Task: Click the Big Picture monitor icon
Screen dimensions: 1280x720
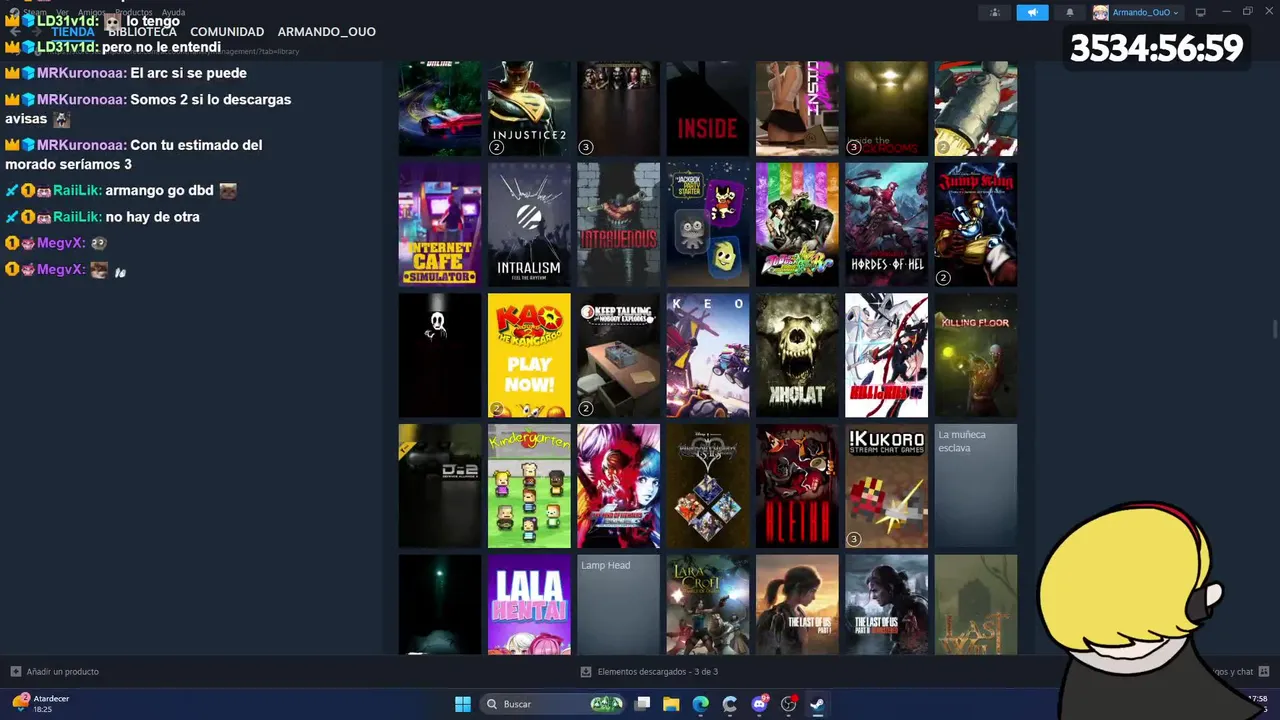Action: [x=1201, y=12]
